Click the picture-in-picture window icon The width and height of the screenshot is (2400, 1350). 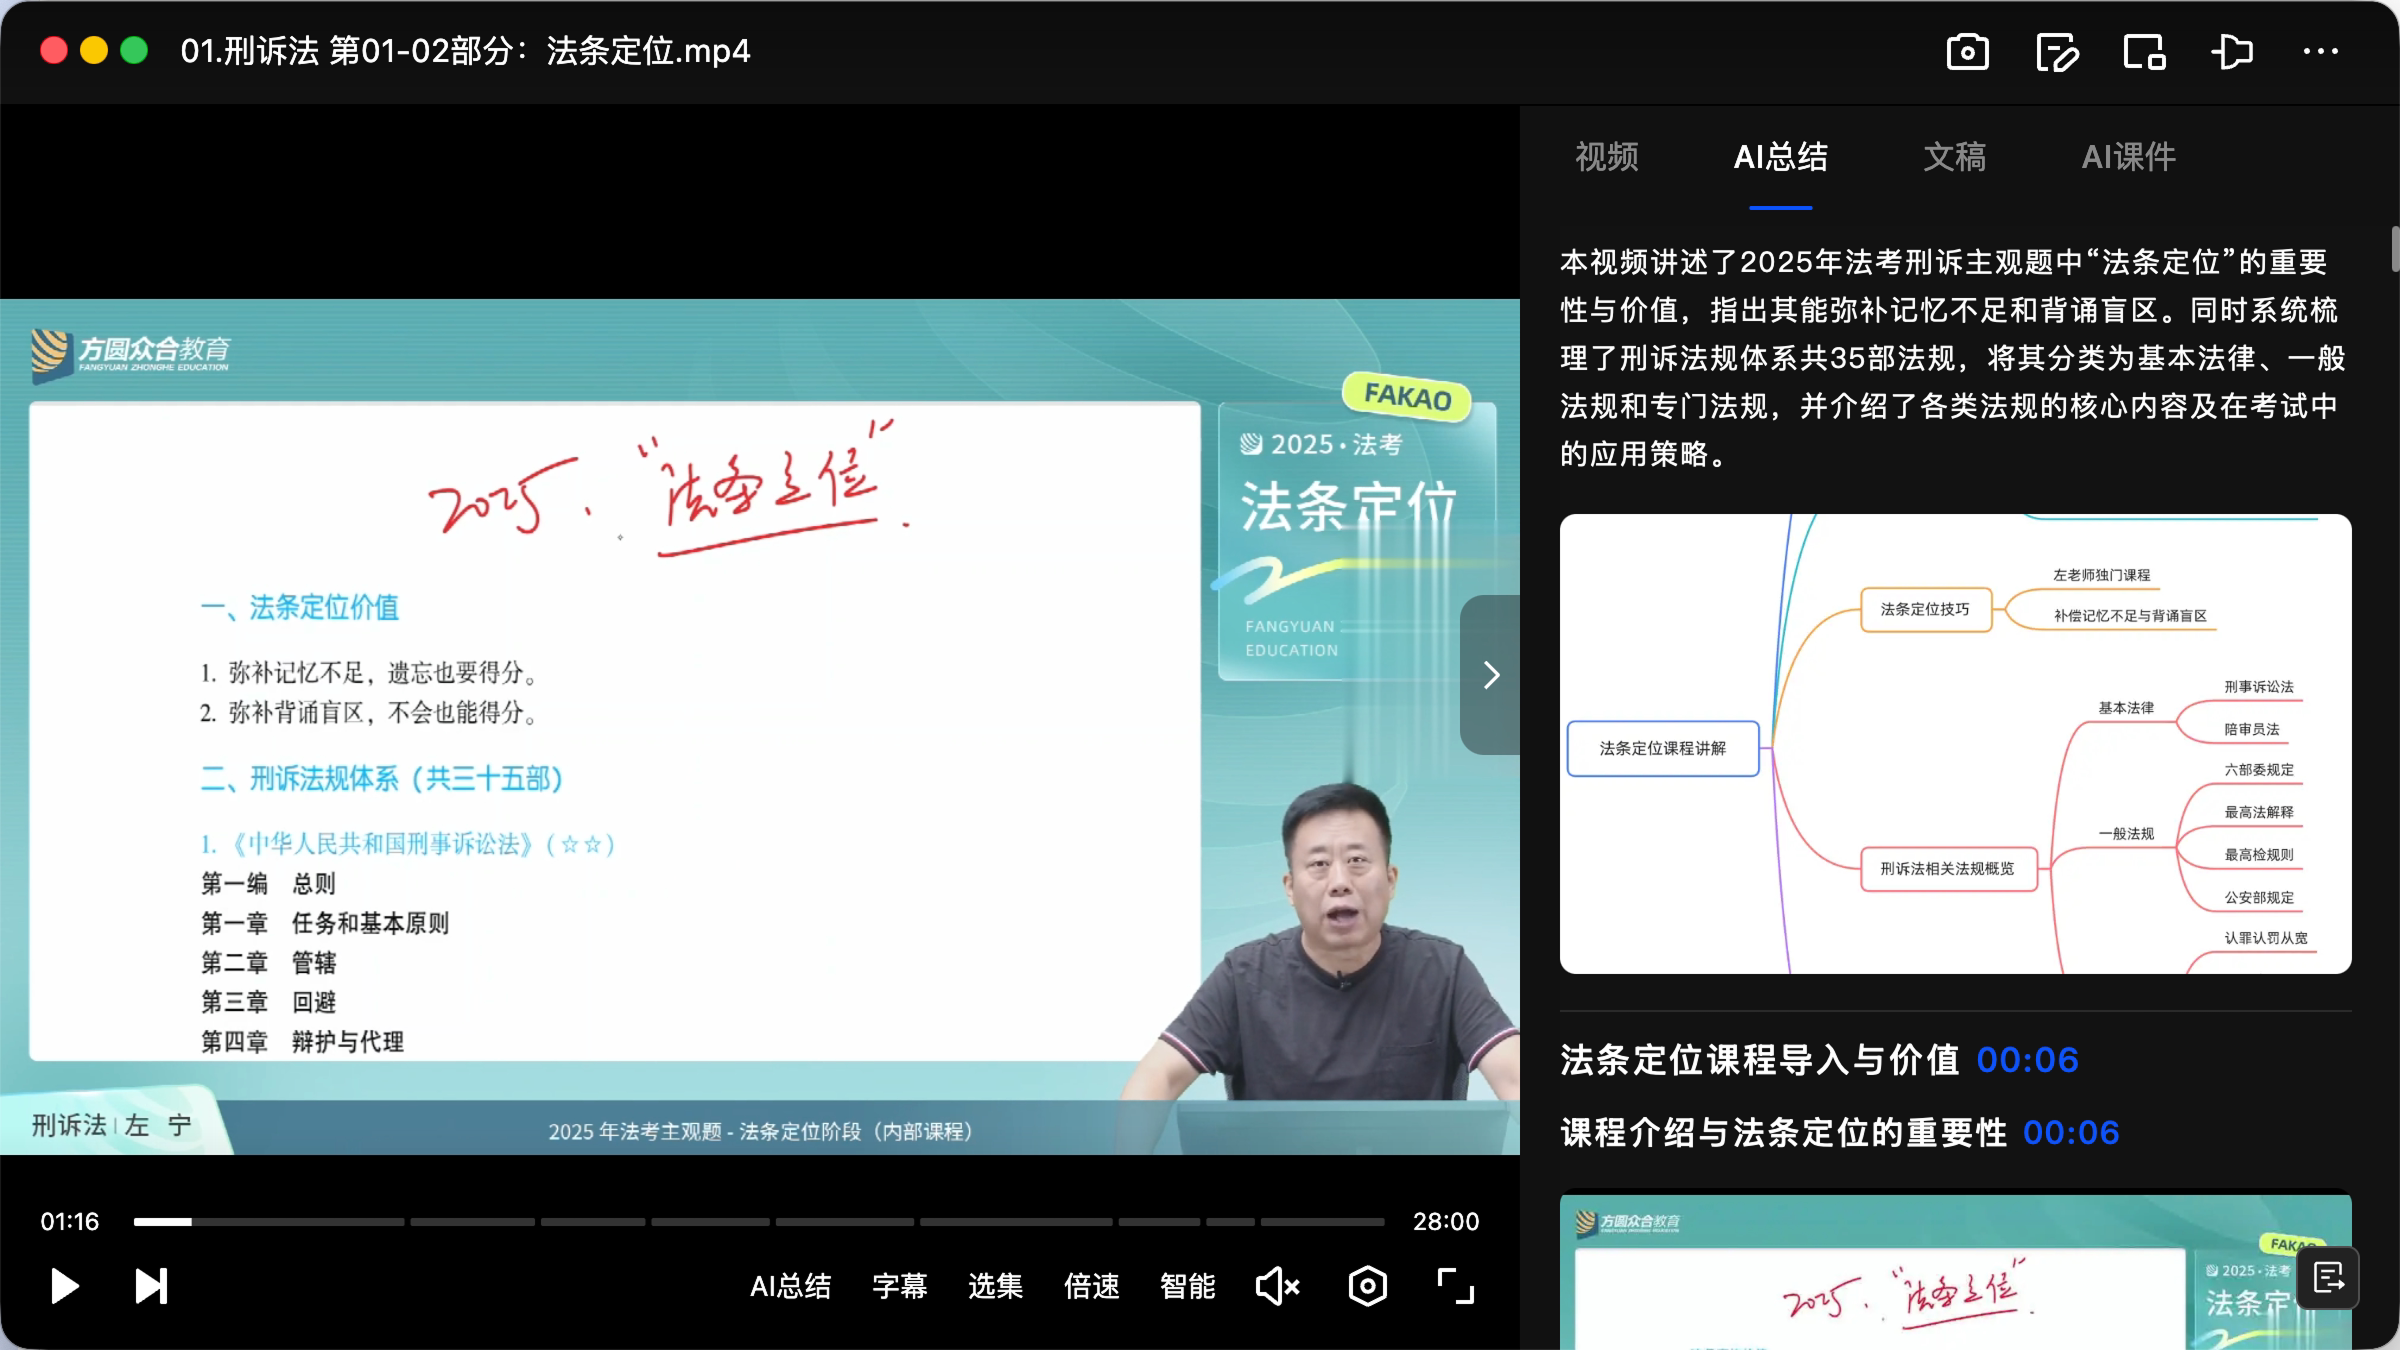[2144, 52]
